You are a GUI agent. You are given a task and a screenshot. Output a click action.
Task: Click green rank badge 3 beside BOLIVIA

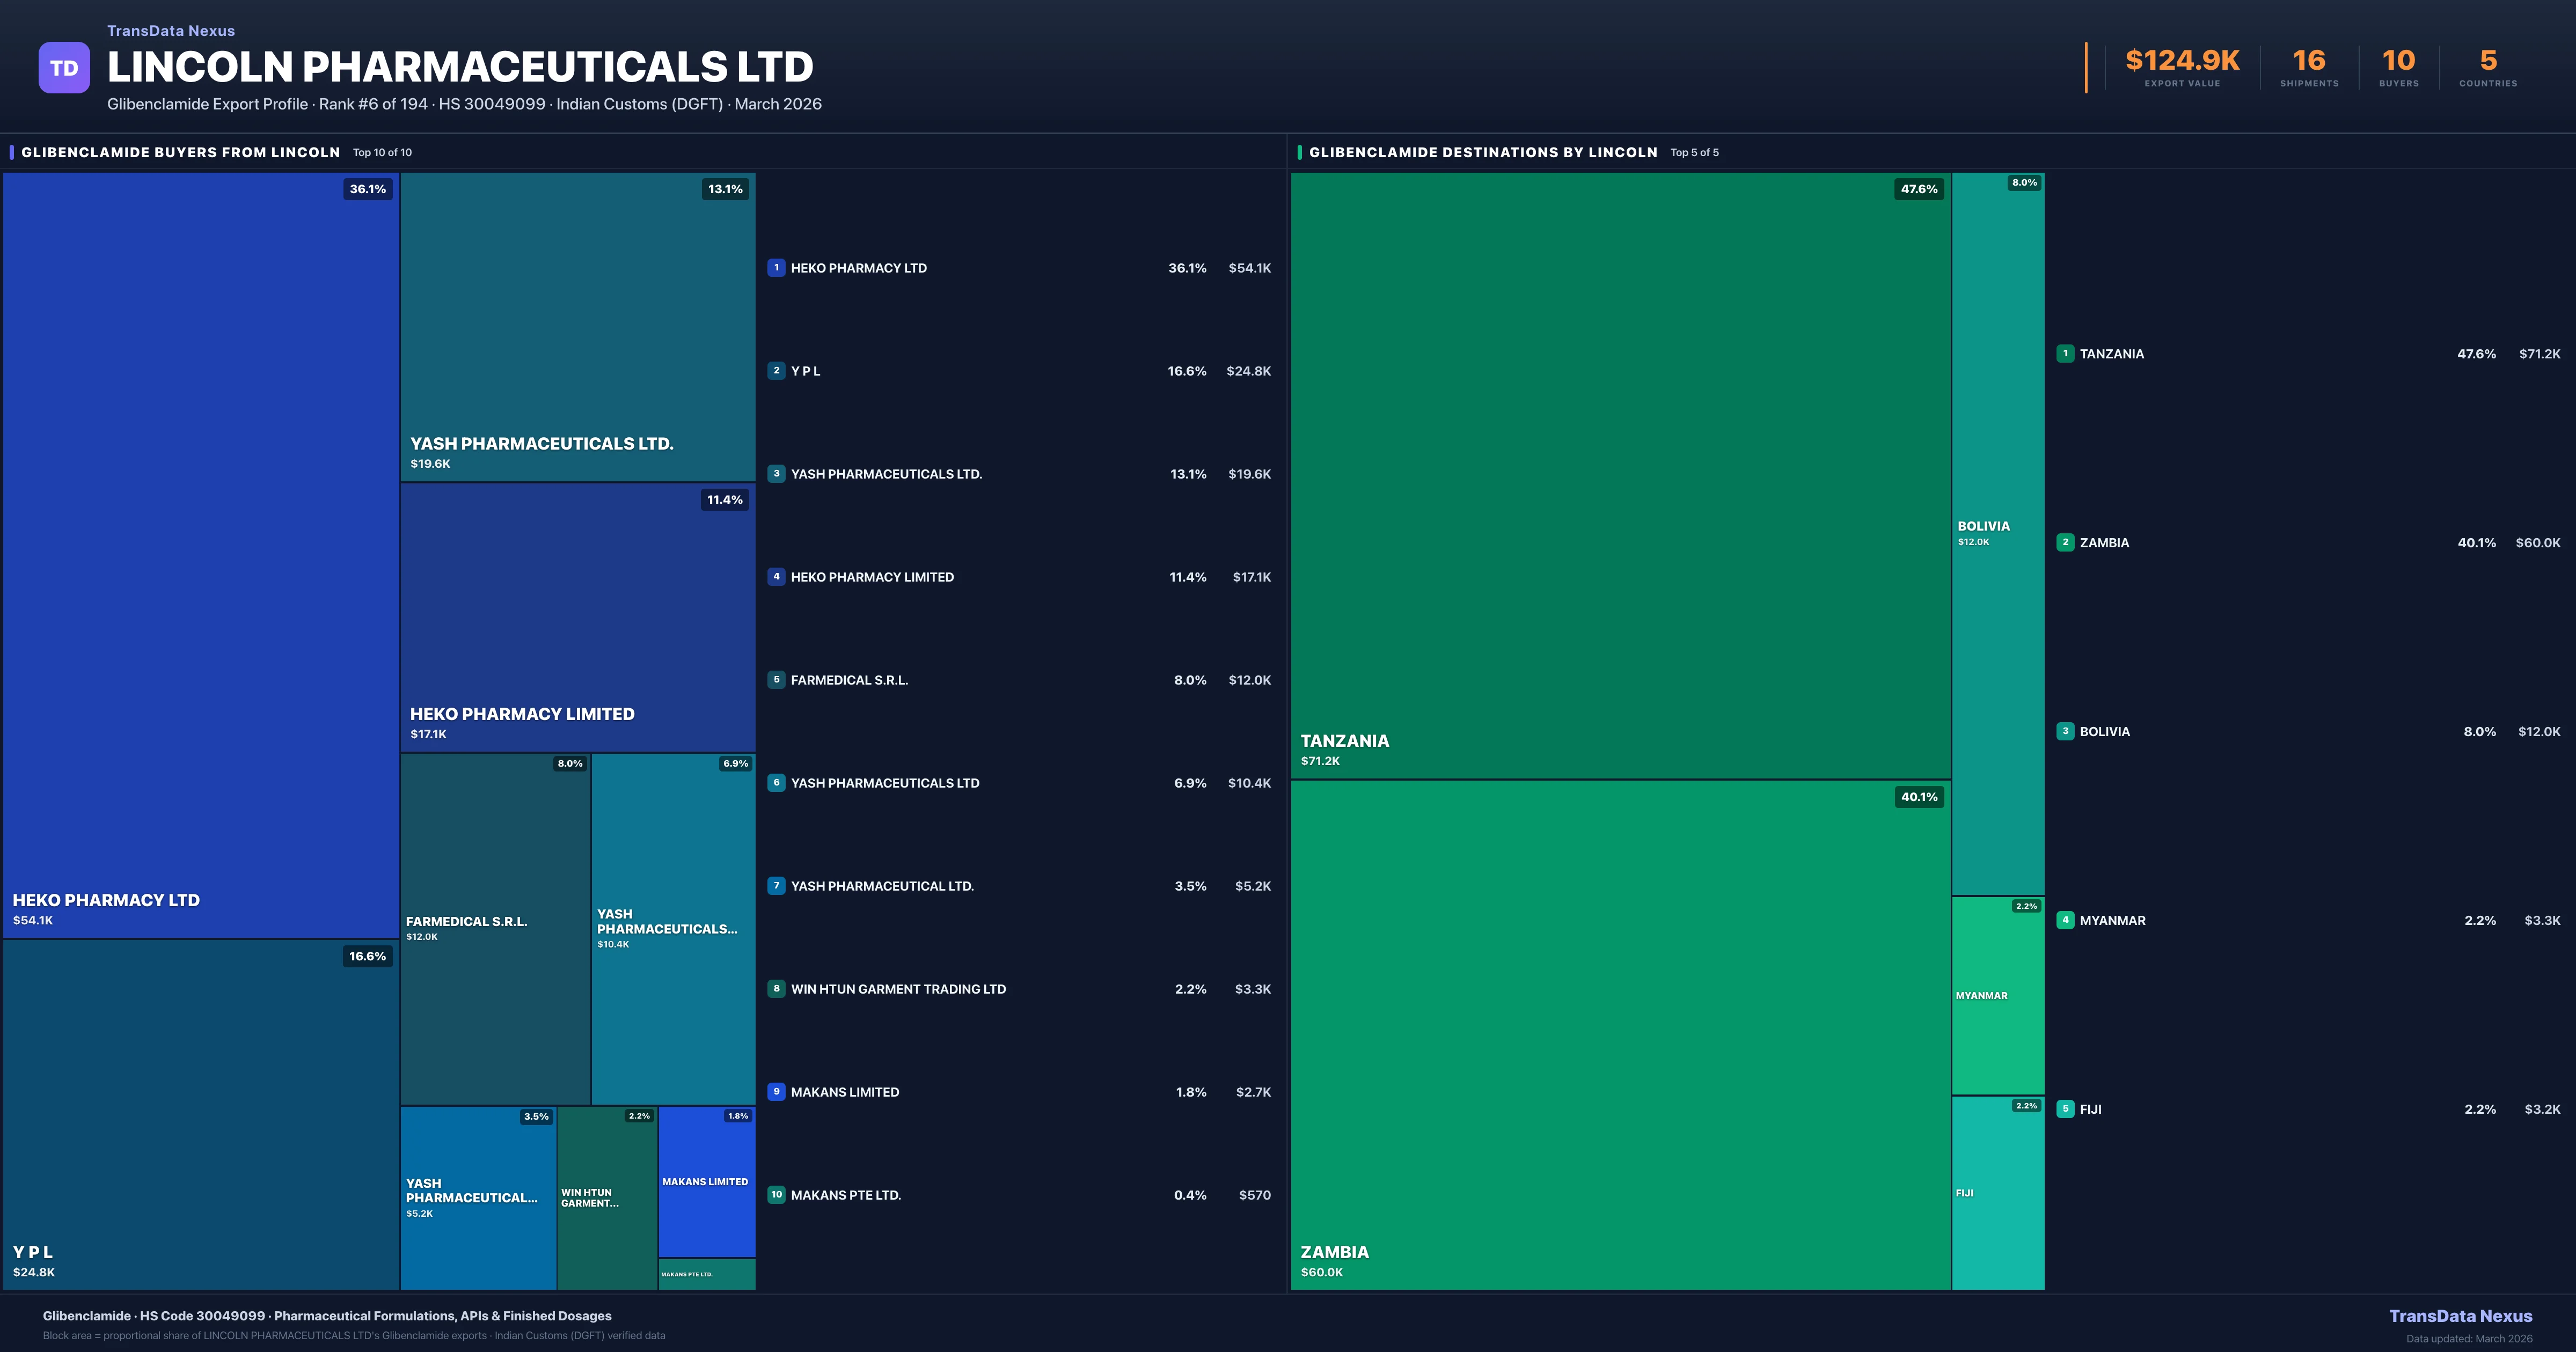point(2065,731)
